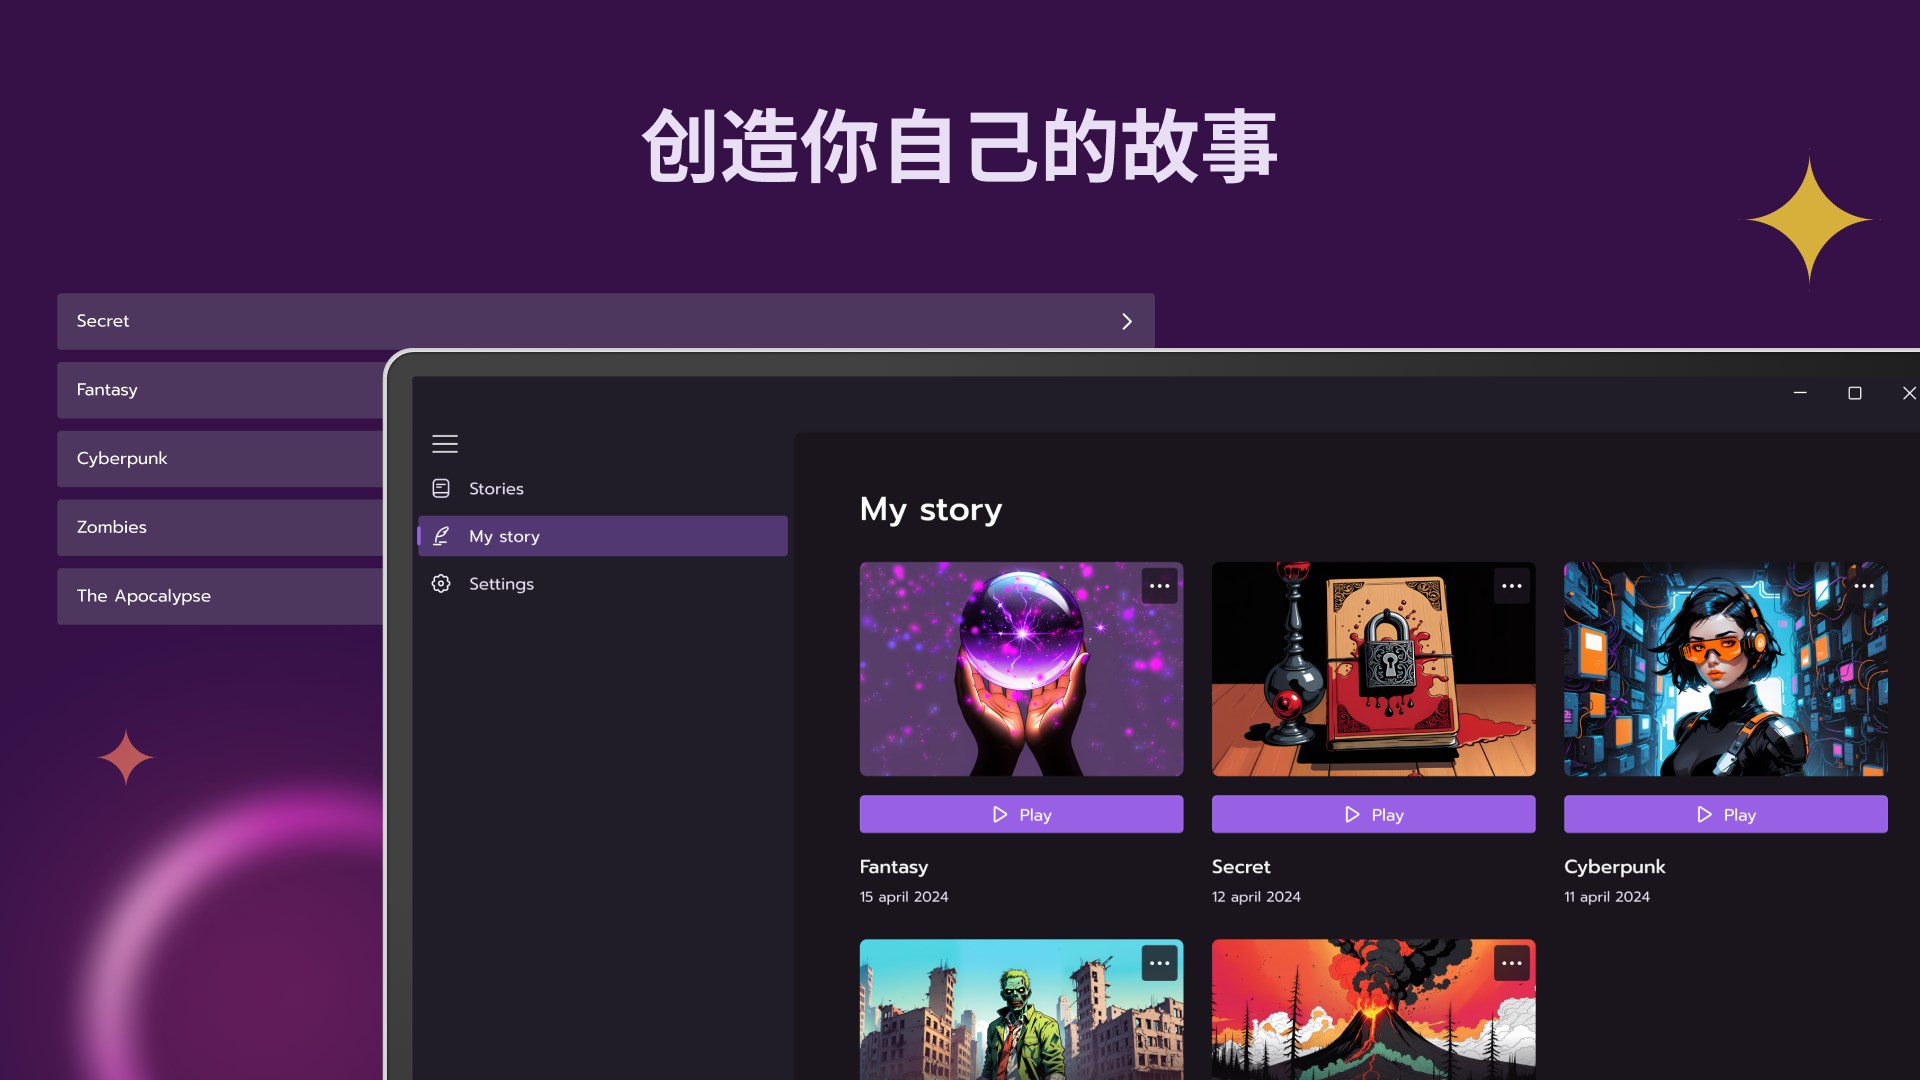Play the Secret story

pos(1373,814)
